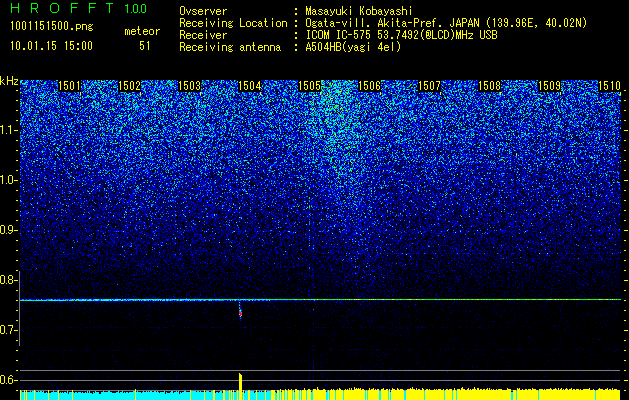Click the meteor count value 51
This screenshot has width=629, height=400.
pos(145,46)
